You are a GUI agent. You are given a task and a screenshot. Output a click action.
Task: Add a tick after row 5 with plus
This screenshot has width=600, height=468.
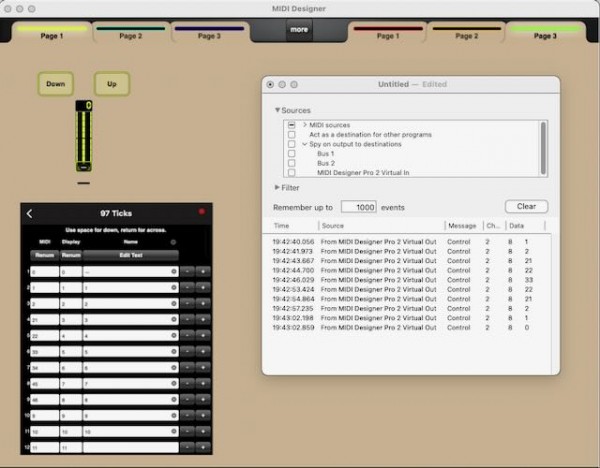[203, 335]
